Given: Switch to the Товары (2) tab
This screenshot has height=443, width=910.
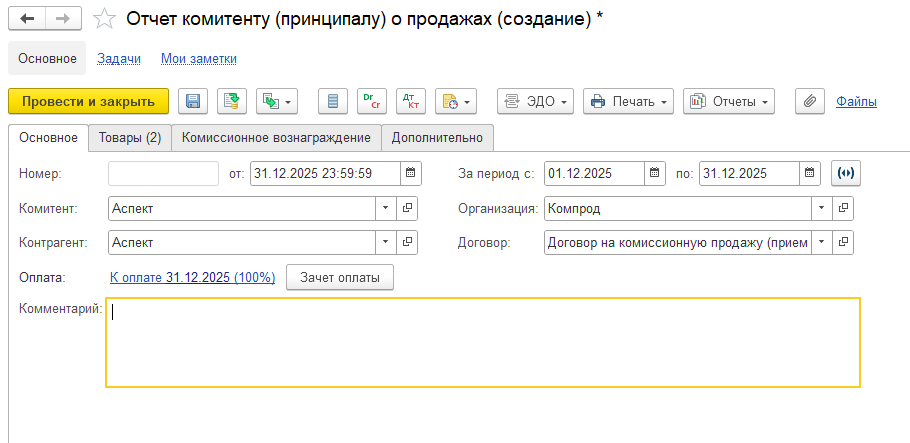Looking at the screenshot, I should coord(130,137).
